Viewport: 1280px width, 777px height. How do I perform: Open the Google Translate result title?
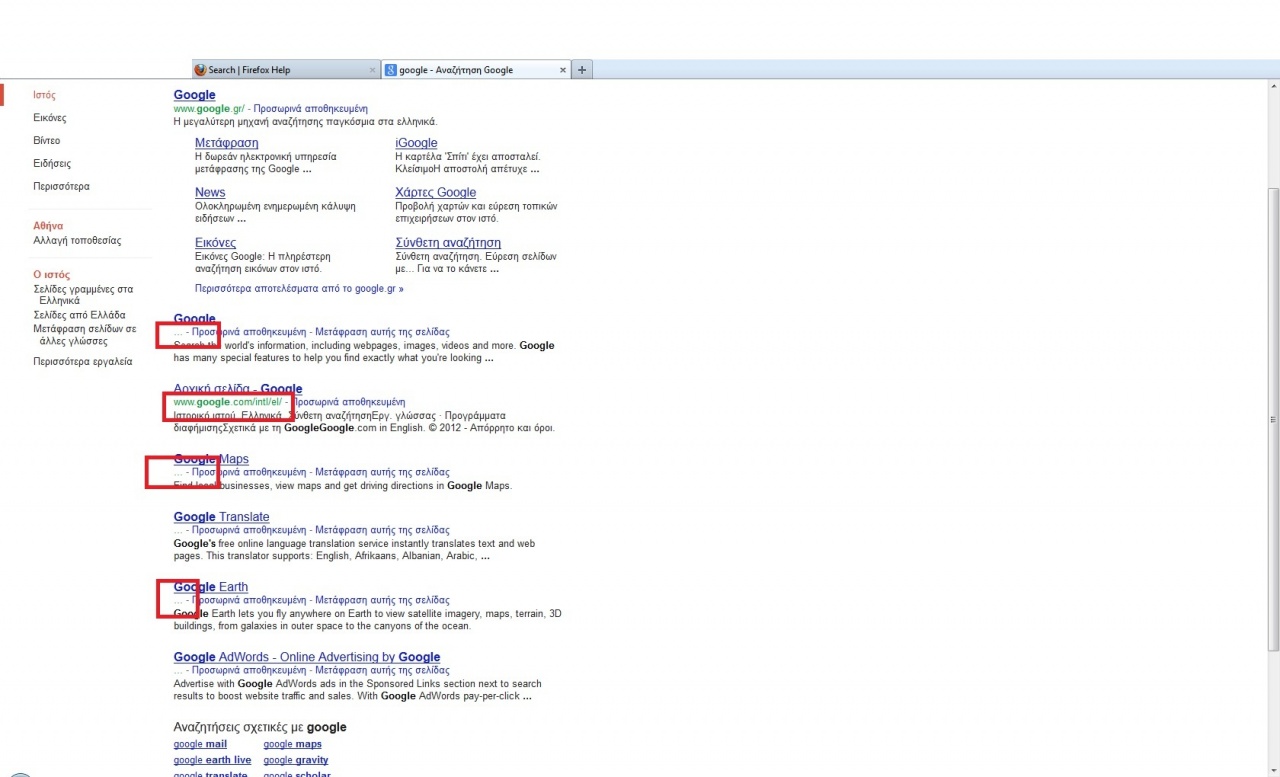point(221,517)
